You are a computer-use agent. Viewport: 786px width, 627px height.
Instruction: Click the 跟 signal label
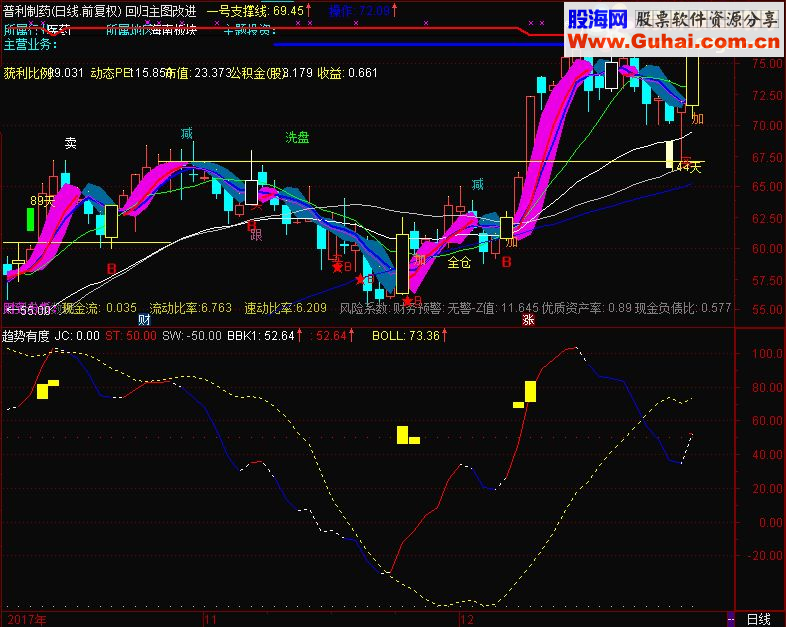coord(256,235)
